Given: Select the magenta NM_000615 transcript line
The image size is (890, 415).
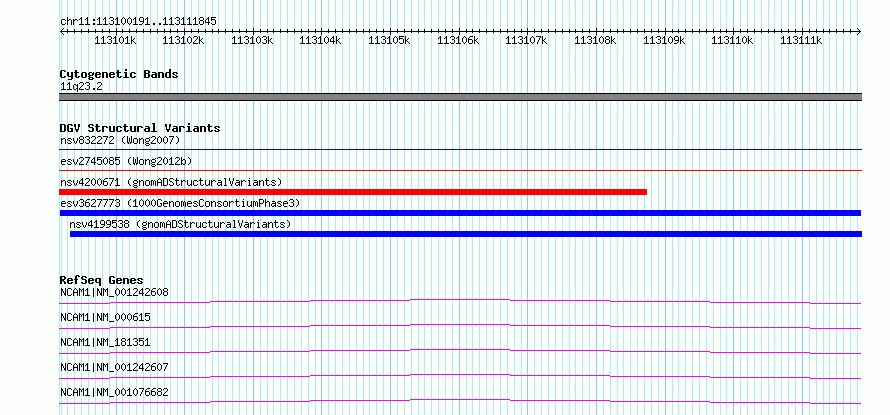Looking at the screenshot, I should pyautogui.click(x=460, y=326).
